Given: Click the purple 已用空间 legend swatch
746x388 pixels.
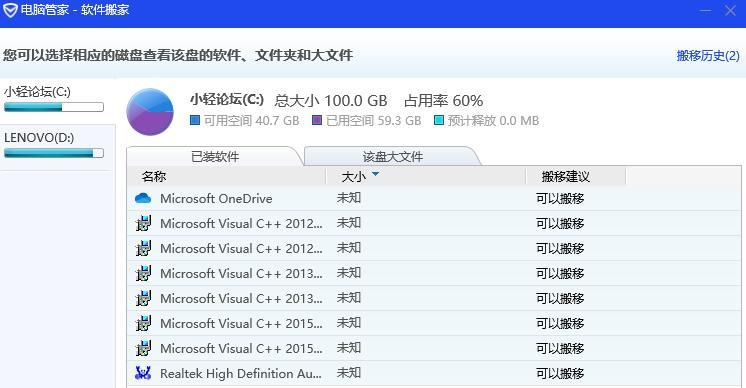Looking at the screenshot, I should coord(317,120).
